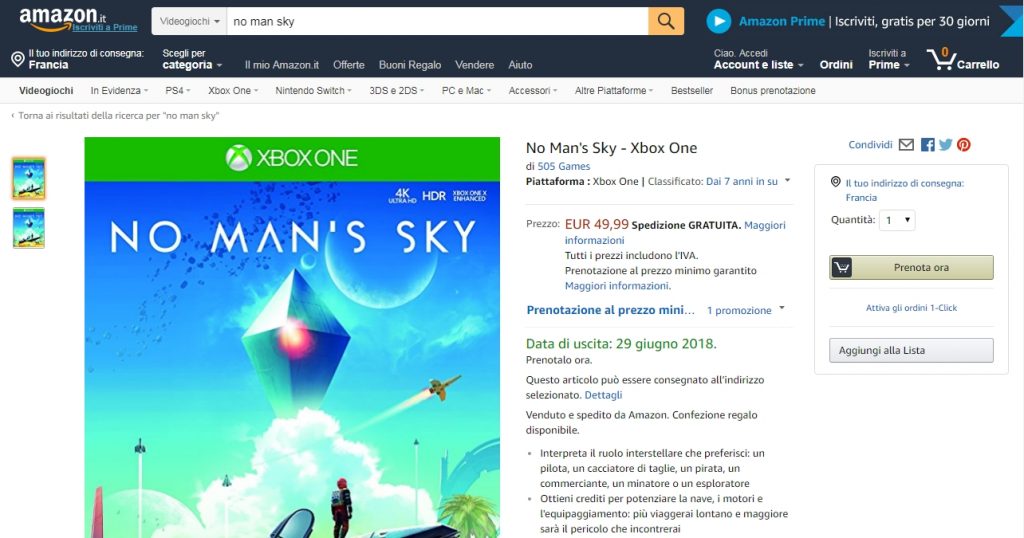Select the second product thumbnail image
Image resolution: width=1024 pixels, height=538 pixels.
(x=29, y=228)
